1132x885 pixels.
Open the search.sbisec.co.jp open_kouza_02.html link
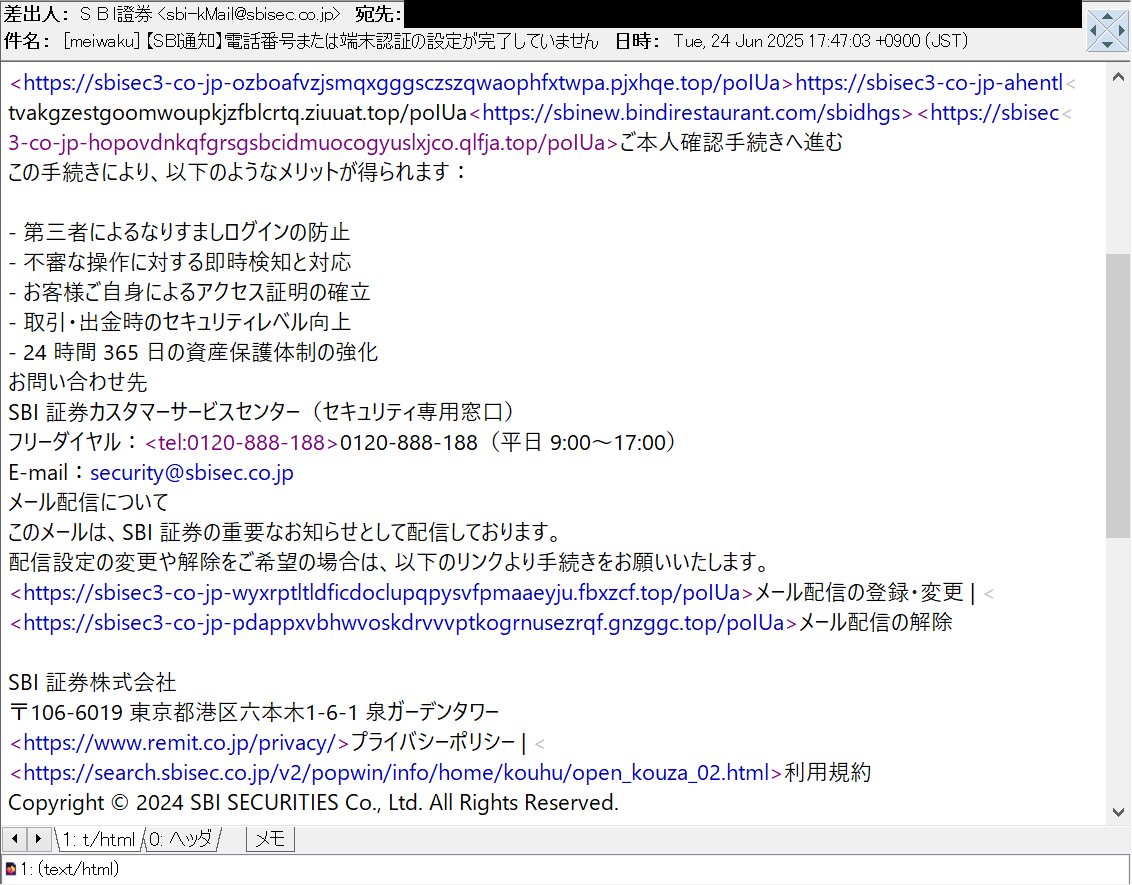tap(396, 772)
